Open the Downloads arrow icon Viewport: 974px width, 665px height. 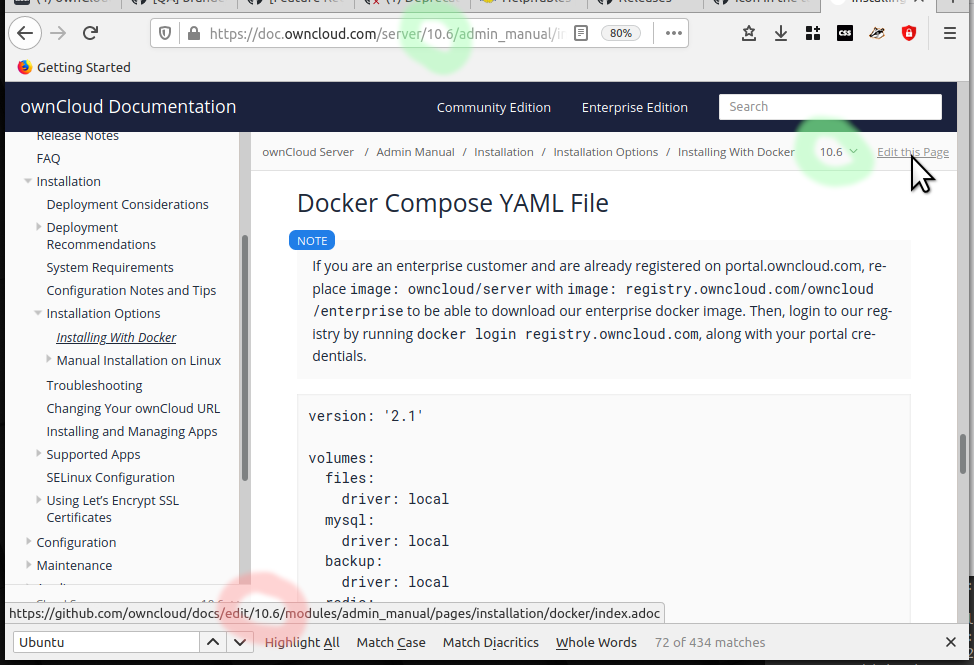click(x=780, y=33)
